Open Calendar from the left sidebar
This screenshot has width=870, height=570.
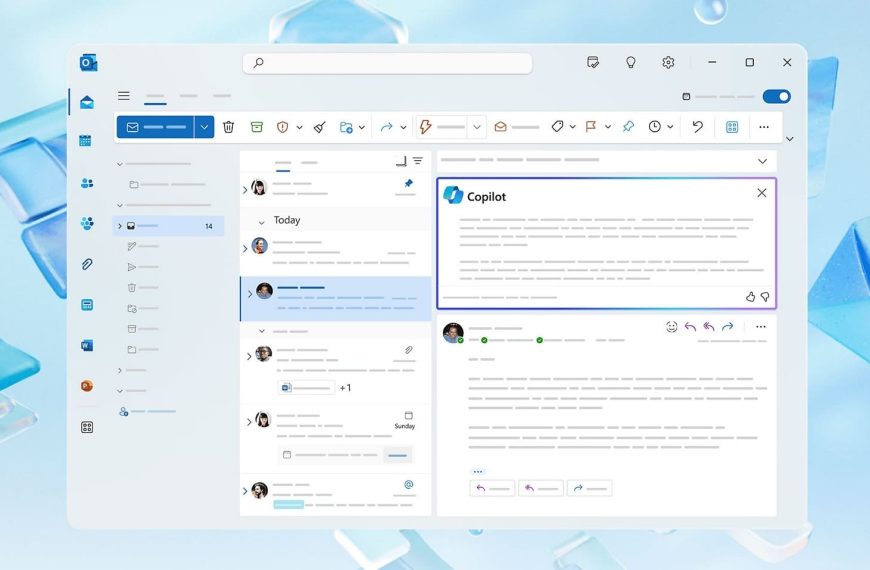tap(86, 141)
